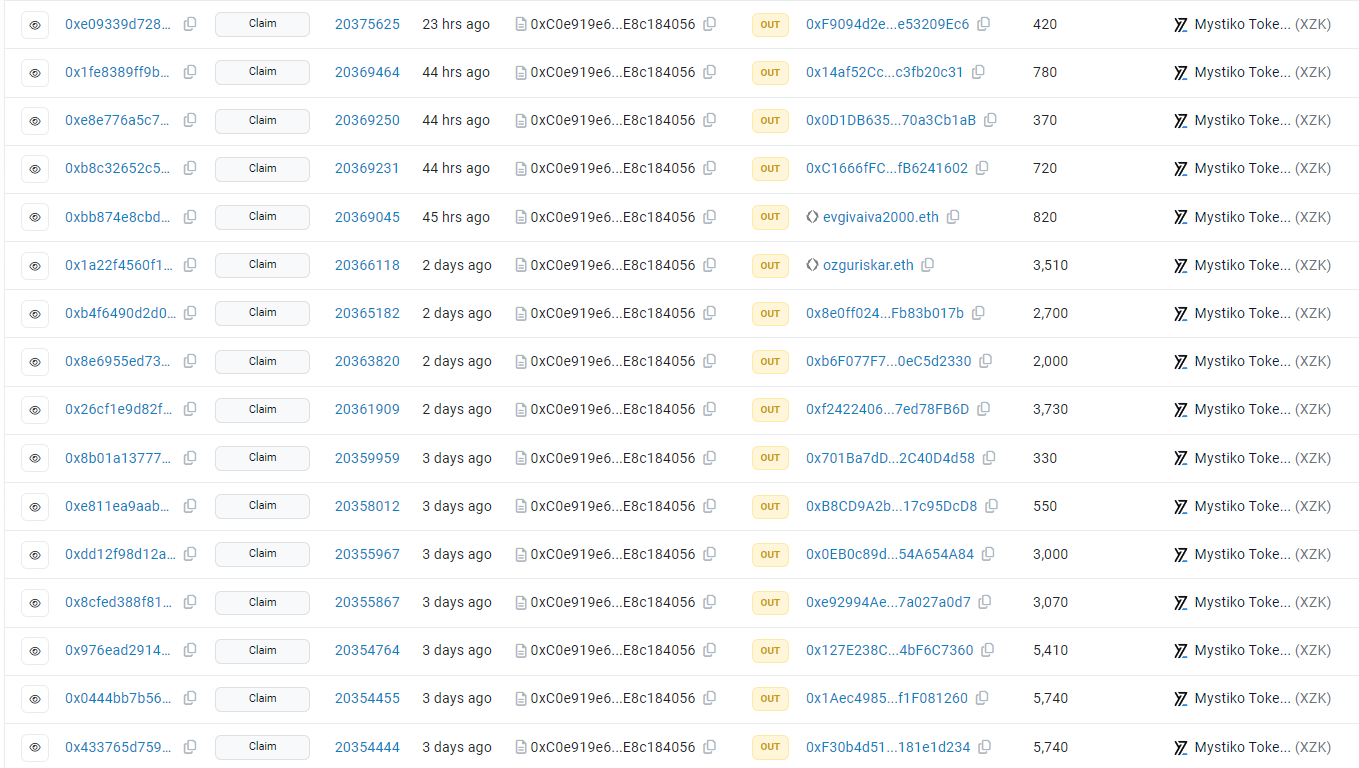The image size is (1359, 768).
Task: Click the 23 hrs ago age cell
Action: [x=456, y=24]
